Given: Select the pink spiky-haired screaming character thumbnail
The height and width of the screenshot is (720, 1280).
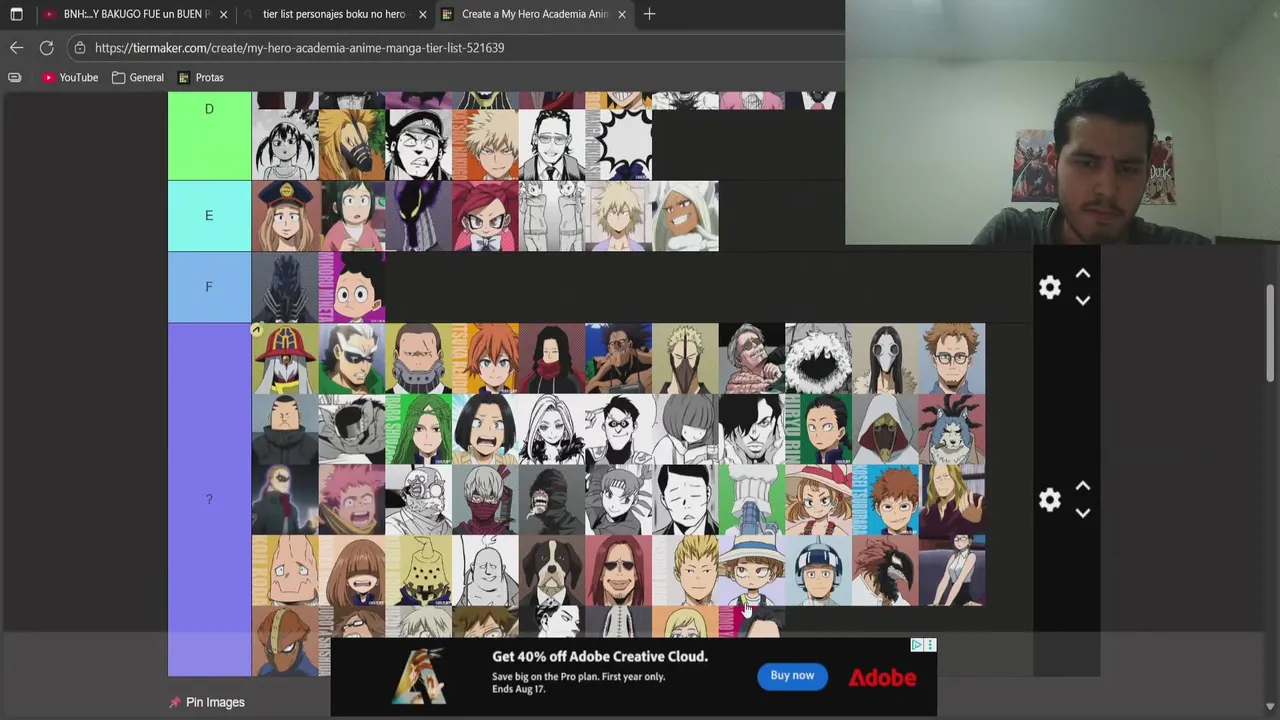Looking at the screenshot, I should (352, 500).
